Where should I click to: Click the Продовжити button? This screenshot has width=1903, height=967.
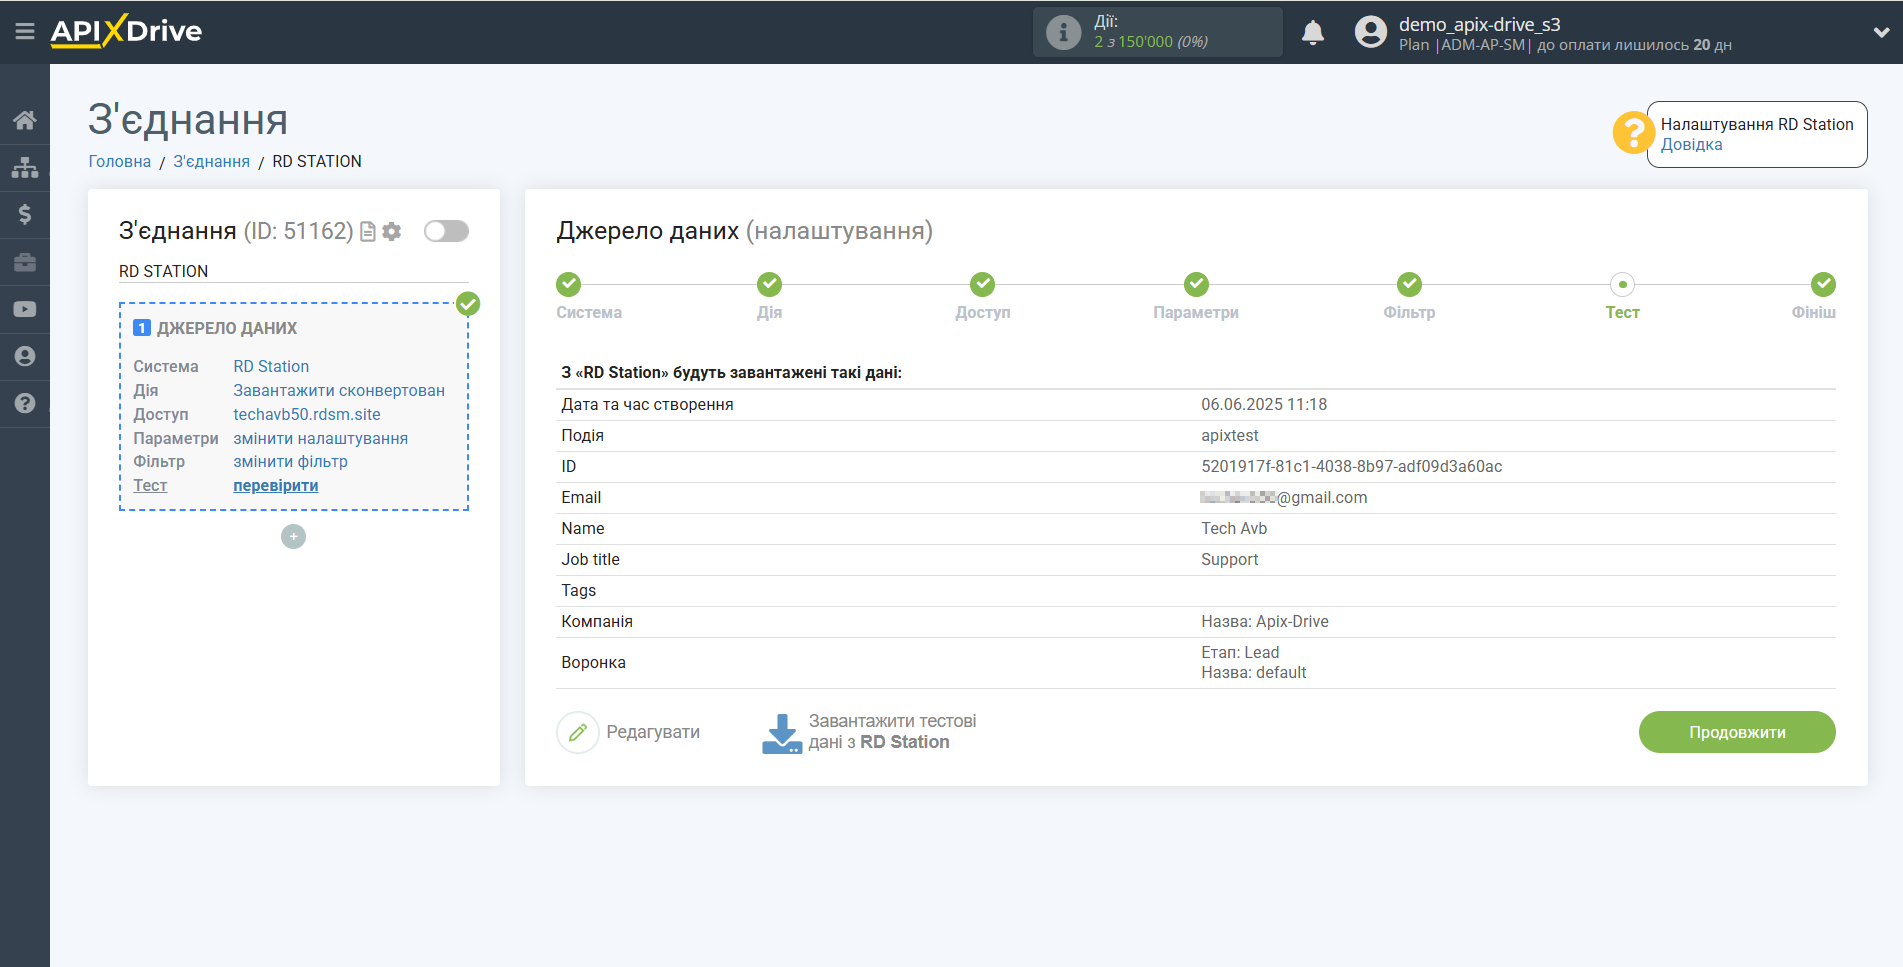point(1737,732)
